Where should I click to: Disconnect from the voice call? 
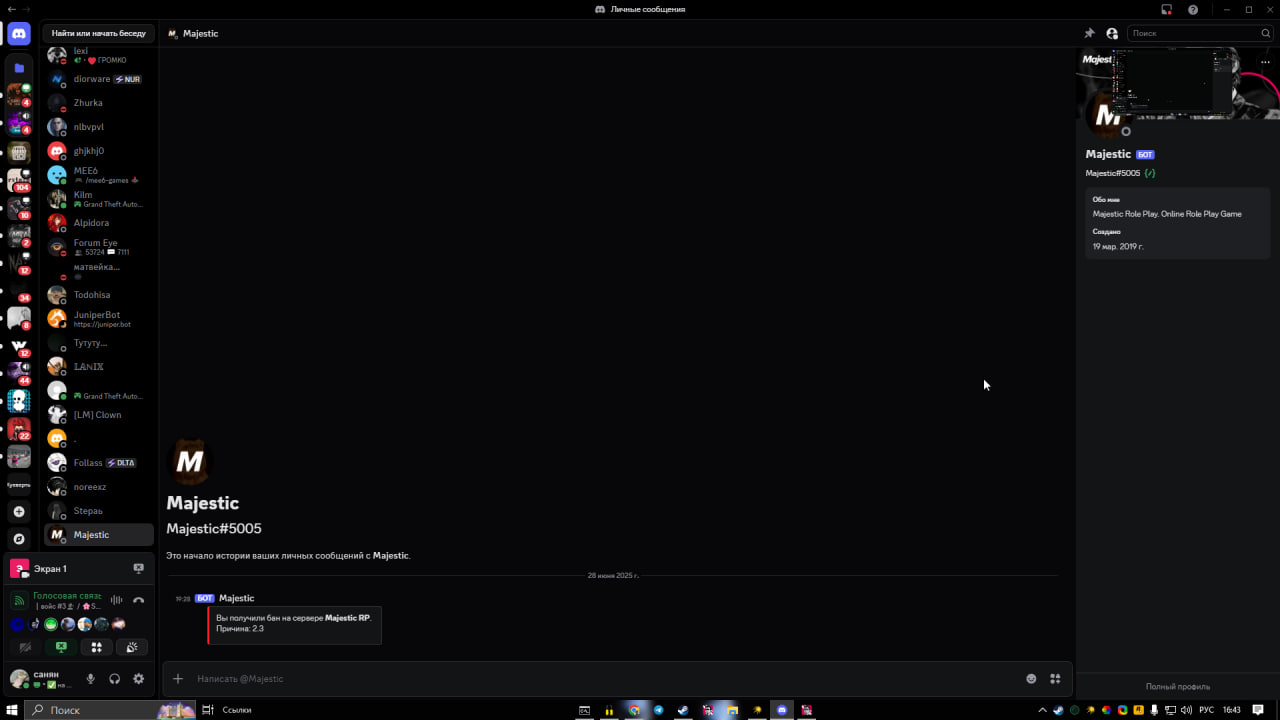coord(139,600)
